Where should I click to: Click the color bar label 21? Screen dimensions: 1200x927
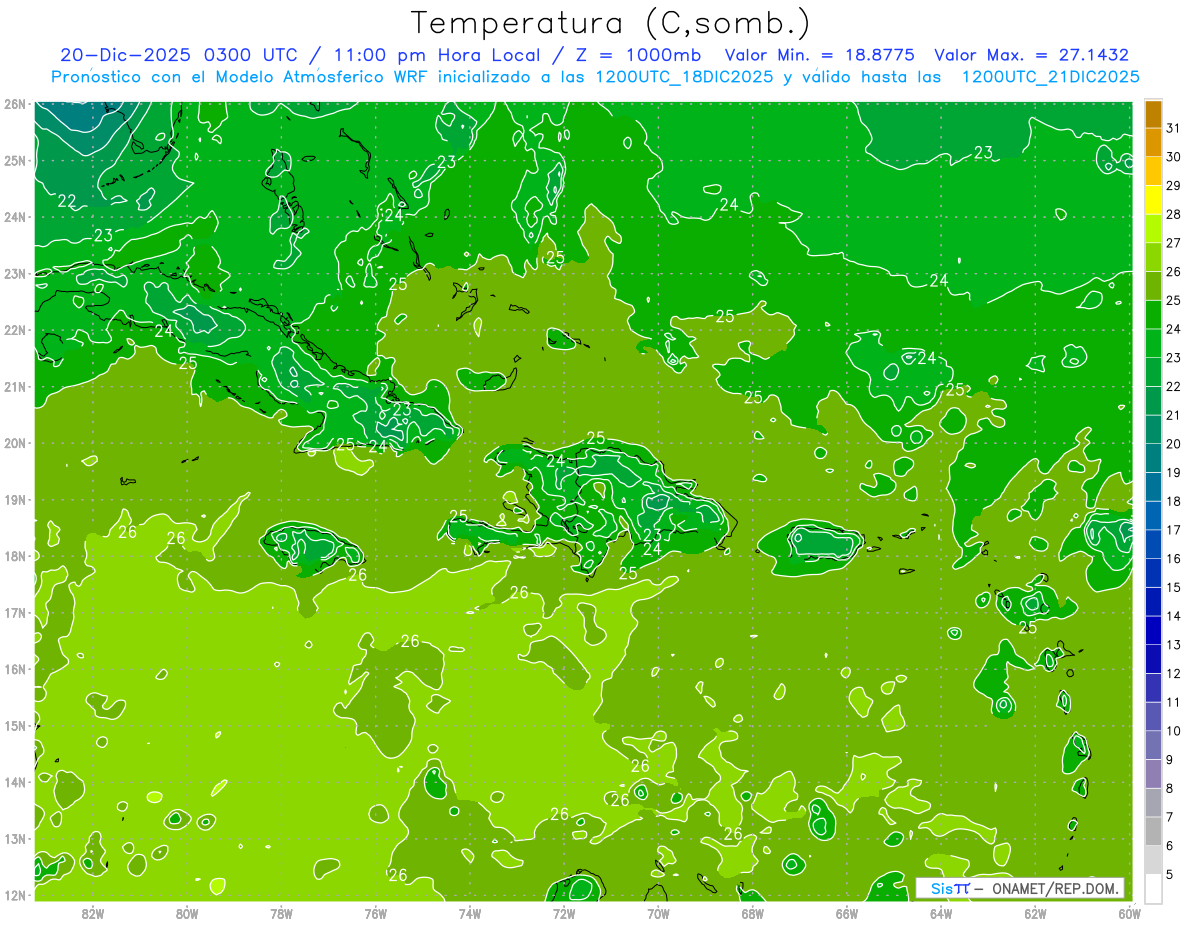1173,415
